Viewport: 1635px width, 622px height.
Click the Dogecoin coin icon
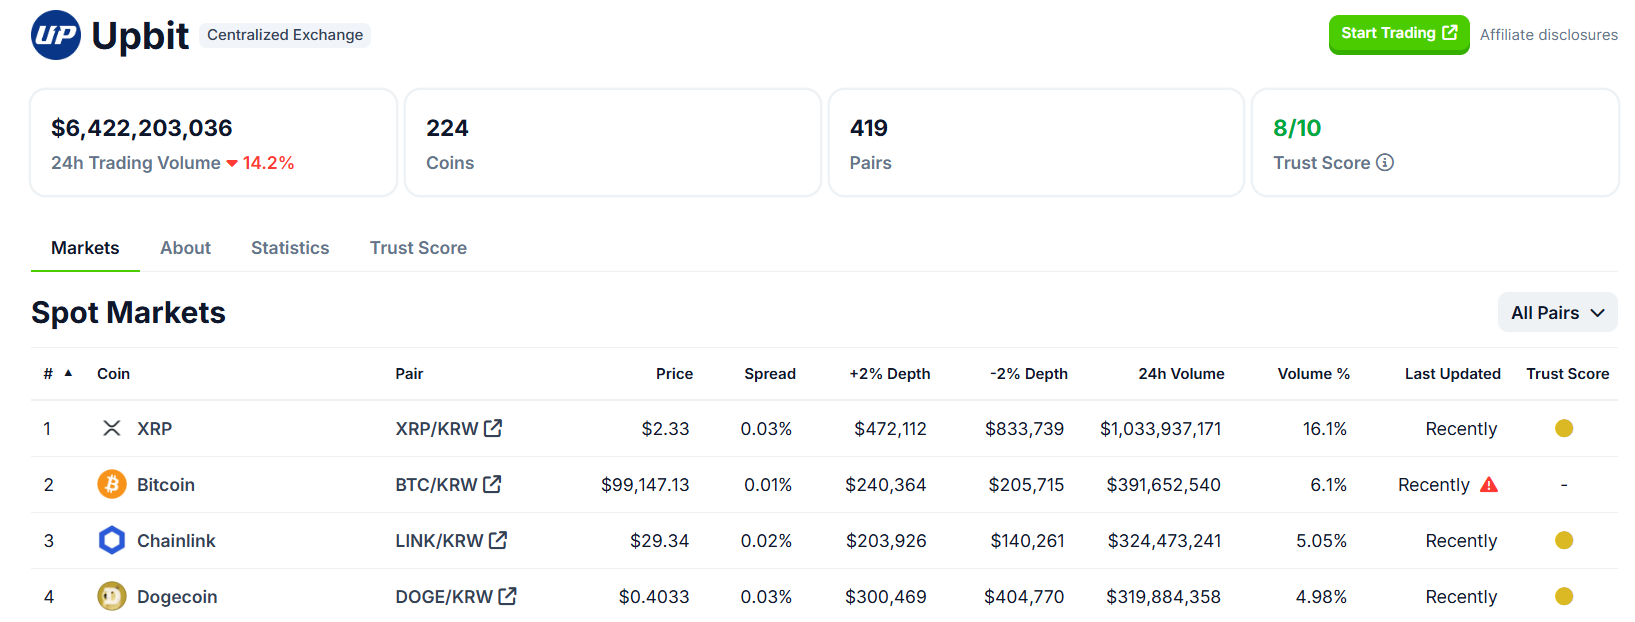click(x=112, y=597)
